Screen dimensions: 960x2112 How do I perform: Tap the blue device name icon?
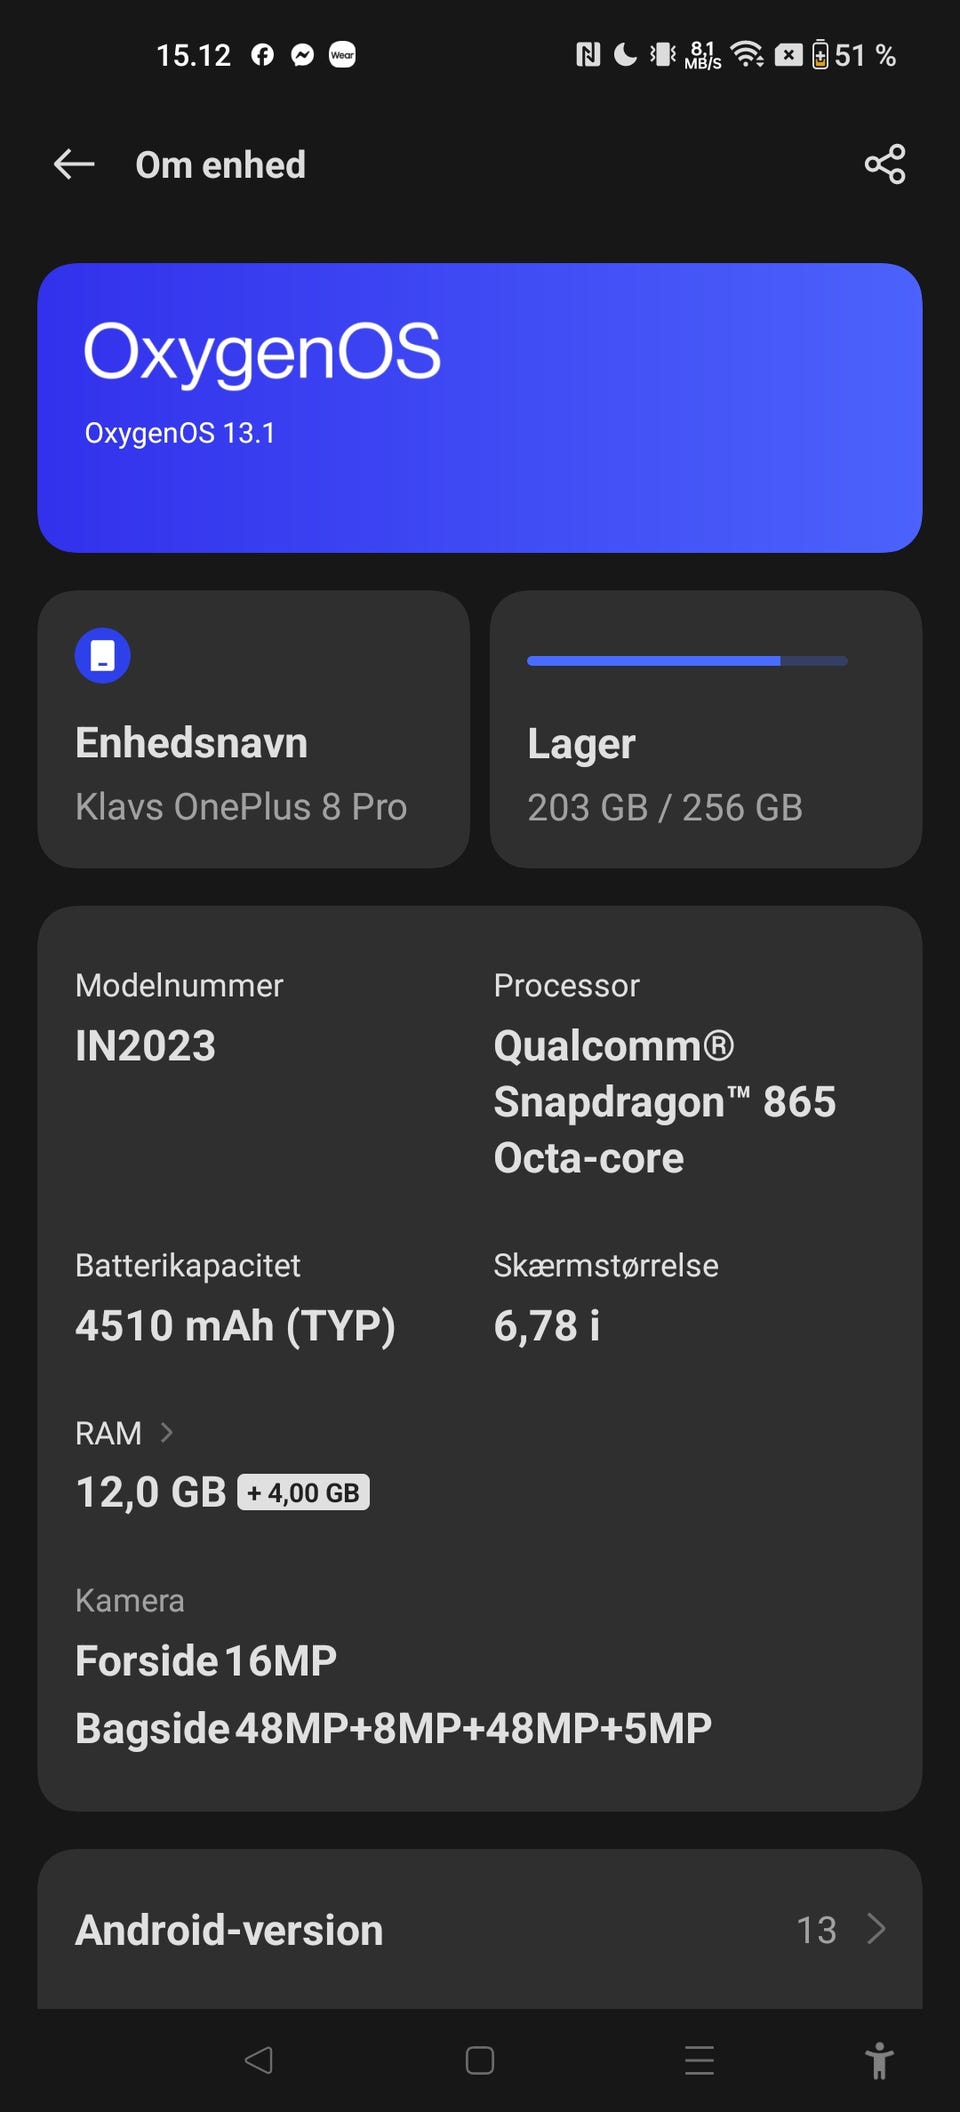(x=103, y=656)
